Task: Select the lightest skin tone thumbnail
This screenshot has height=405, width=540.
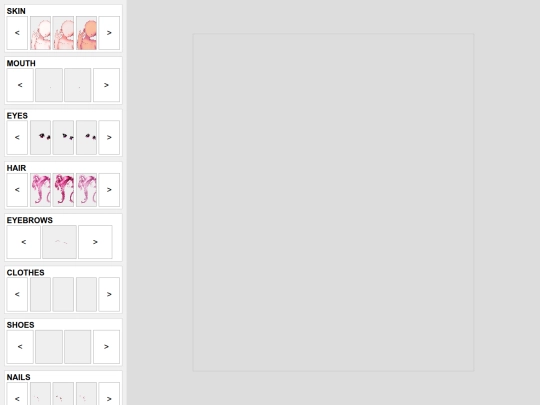Action: click(40, 33)
